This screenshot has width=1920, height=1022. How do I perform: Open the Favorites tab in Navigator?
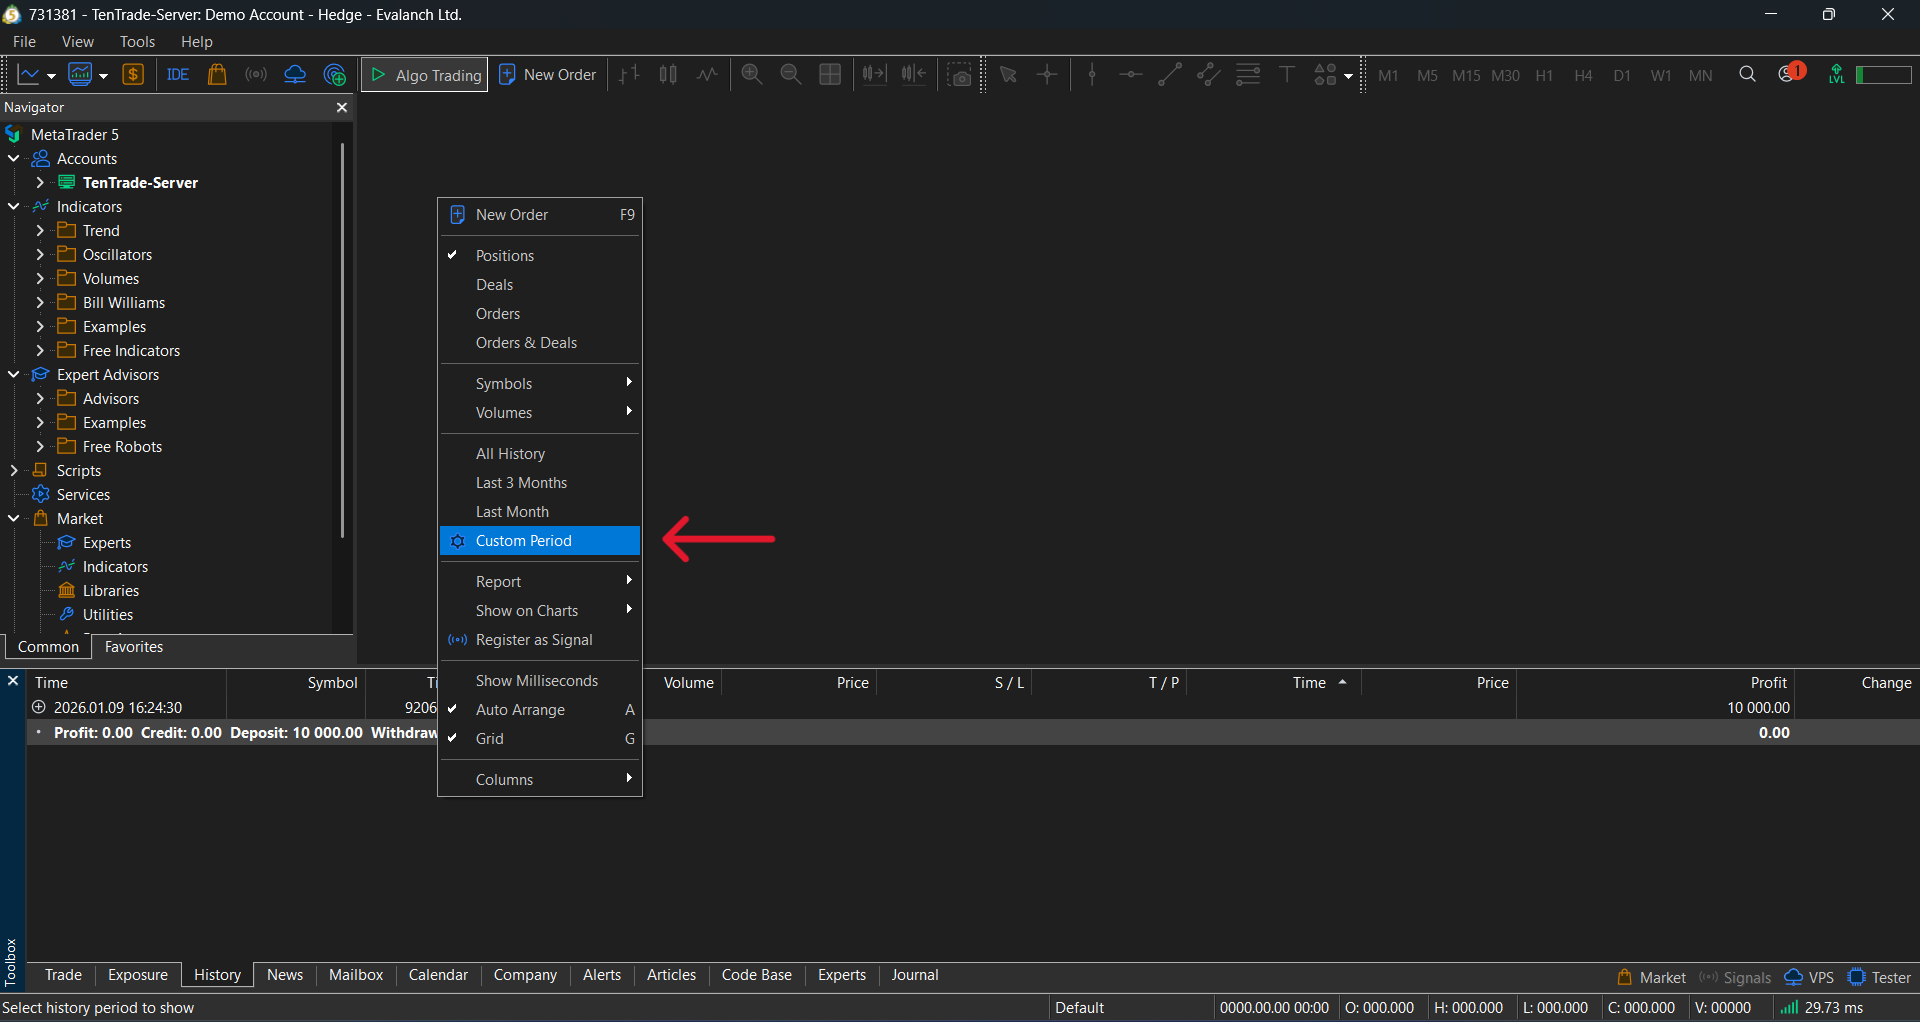click(x=134, y=647)
